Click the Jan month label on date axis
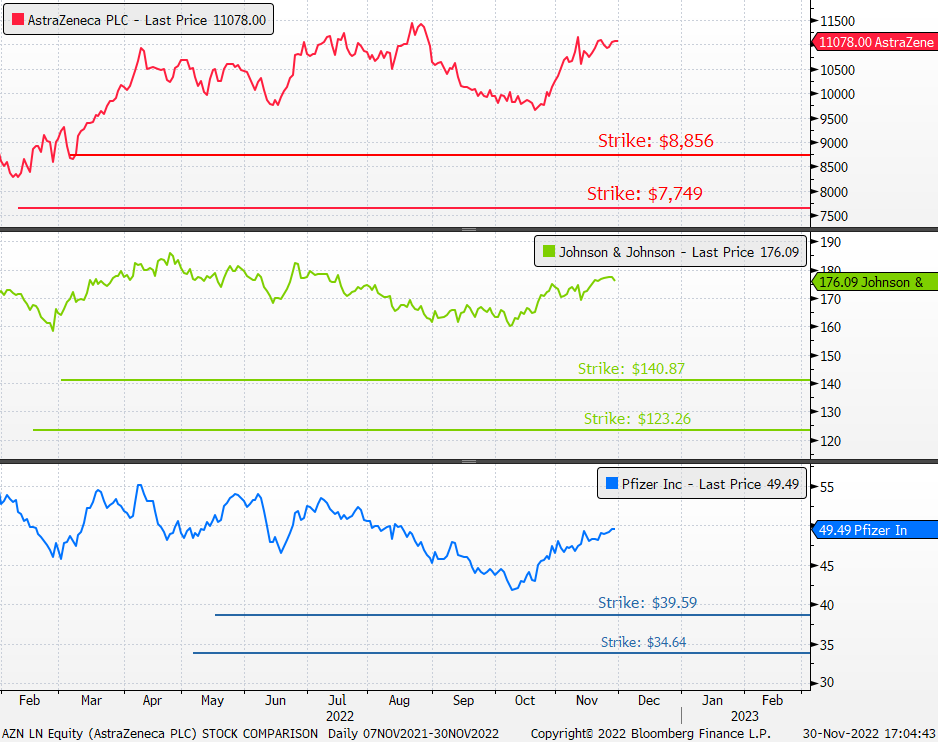This screenshot has height=742, width=938. (712, 700)
